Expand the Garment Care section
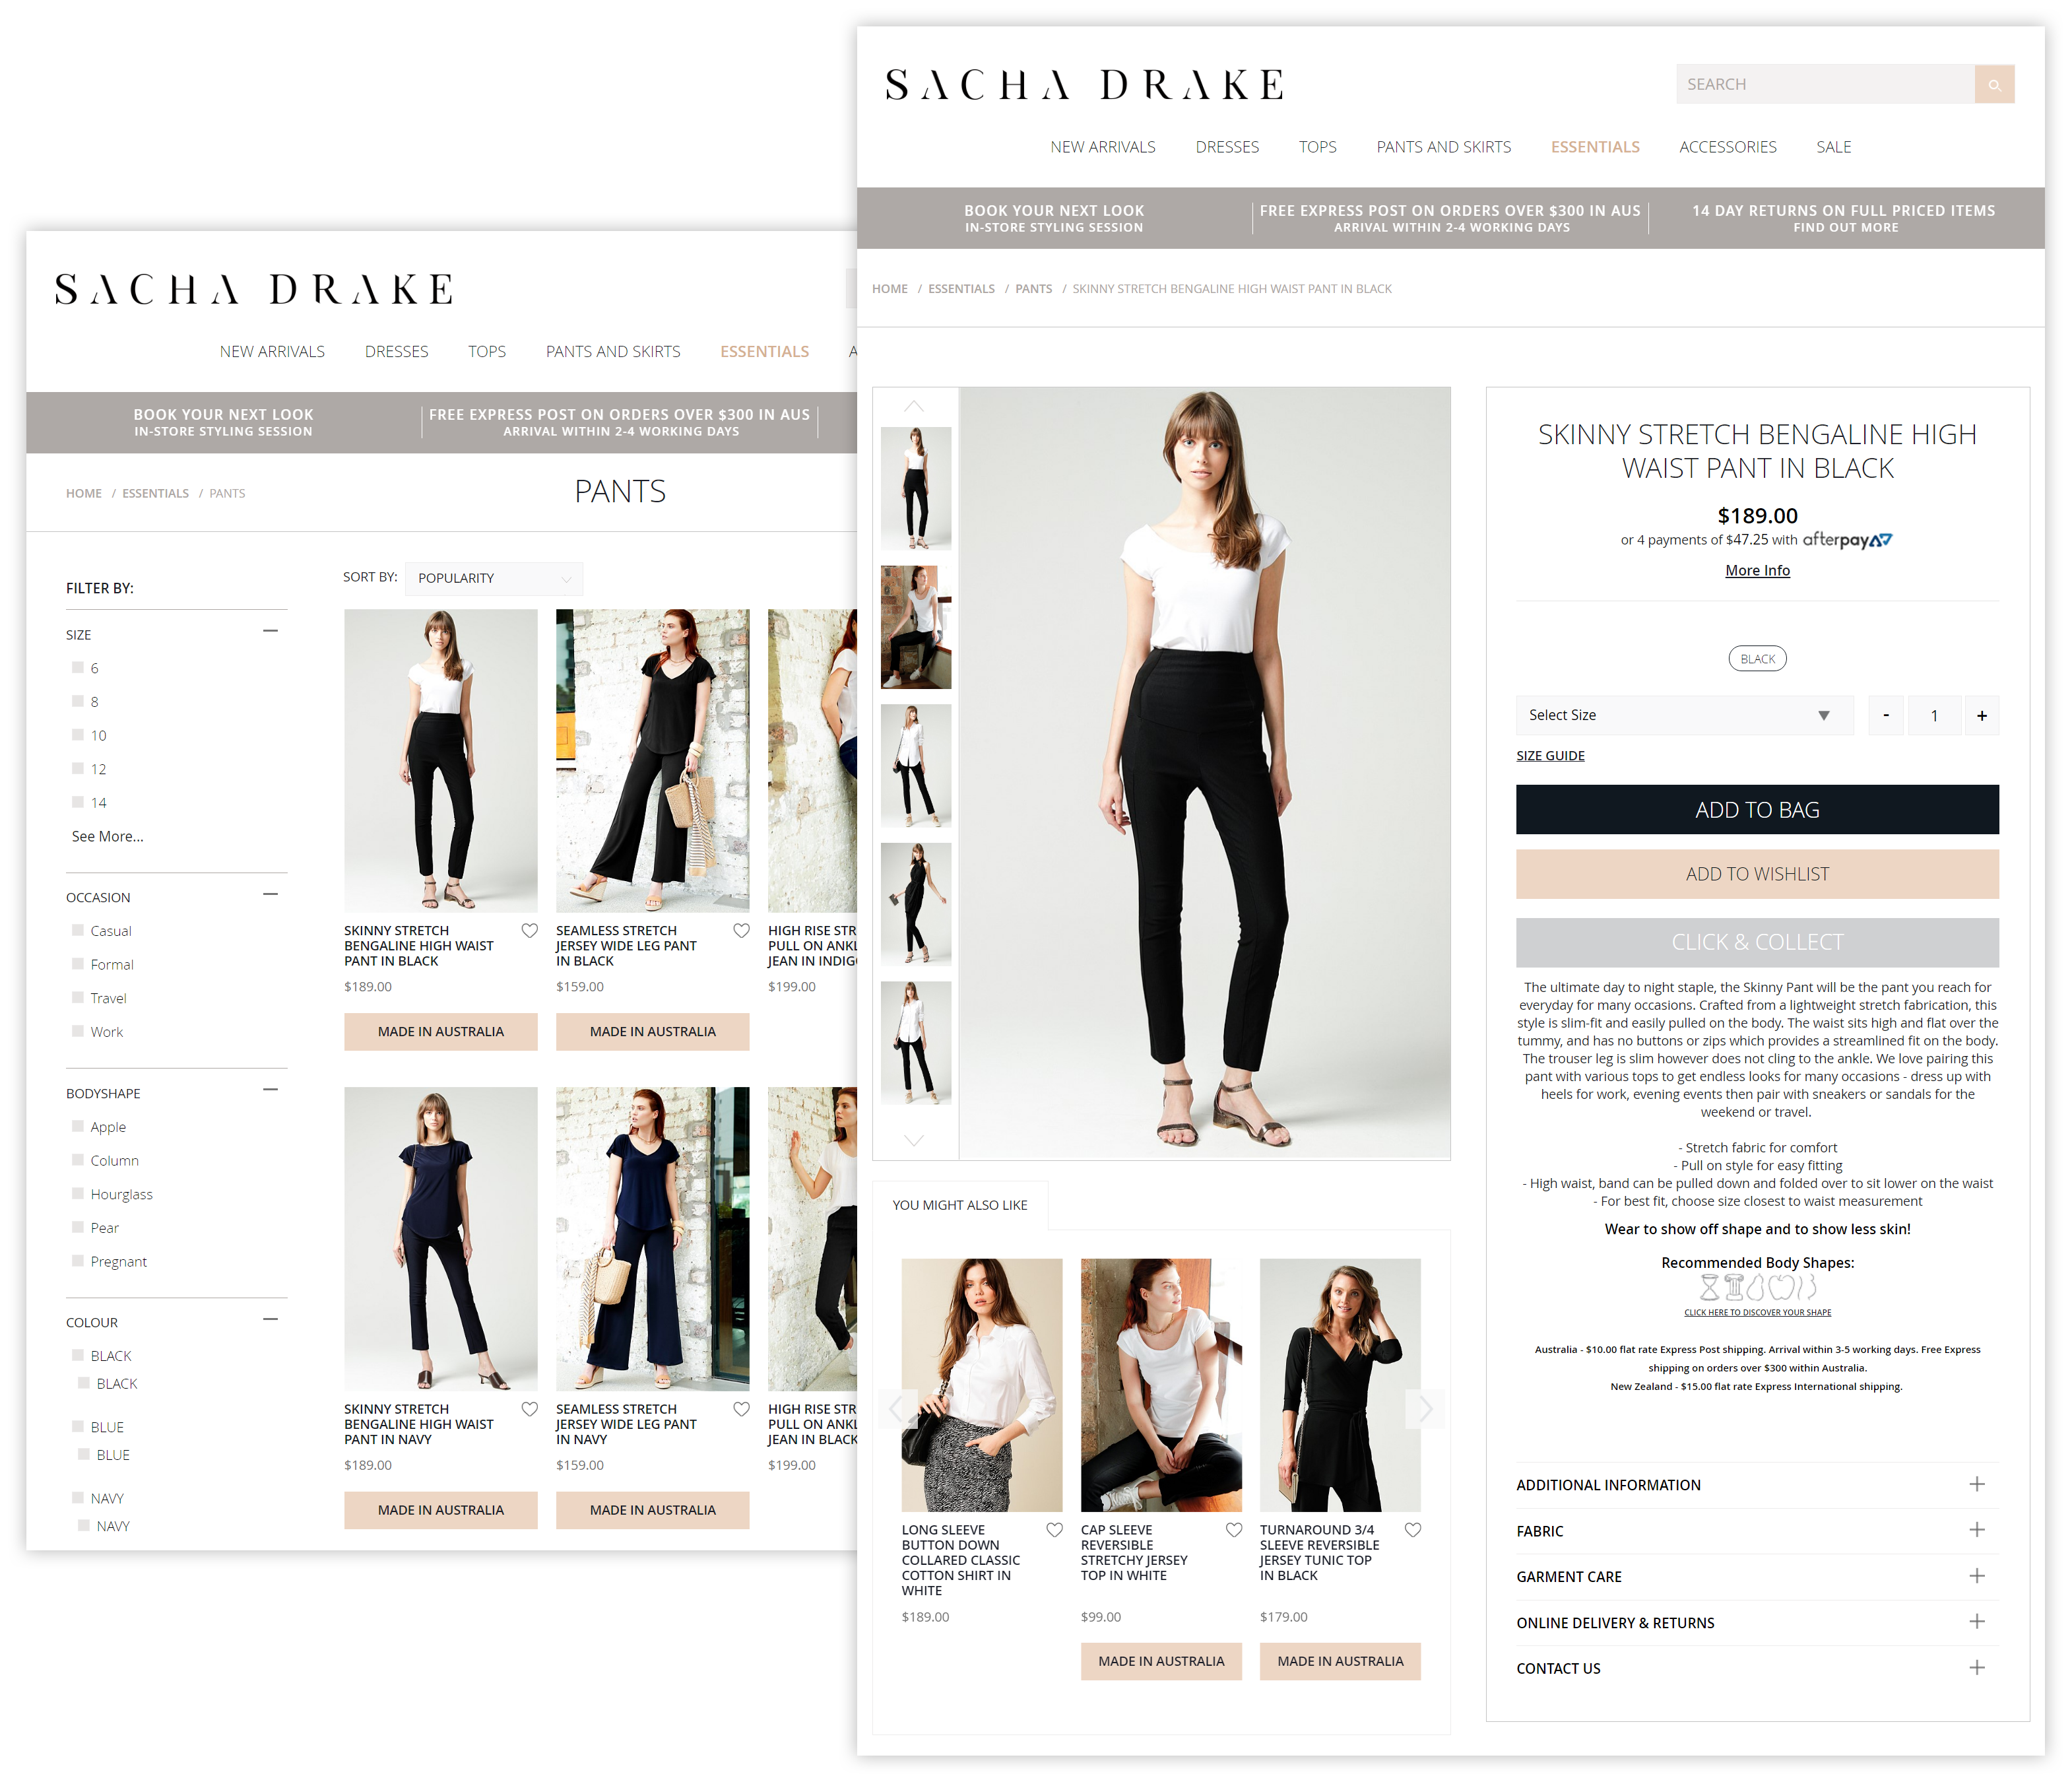This screenshot has width=2072, height=1782. point(1758,1577)
